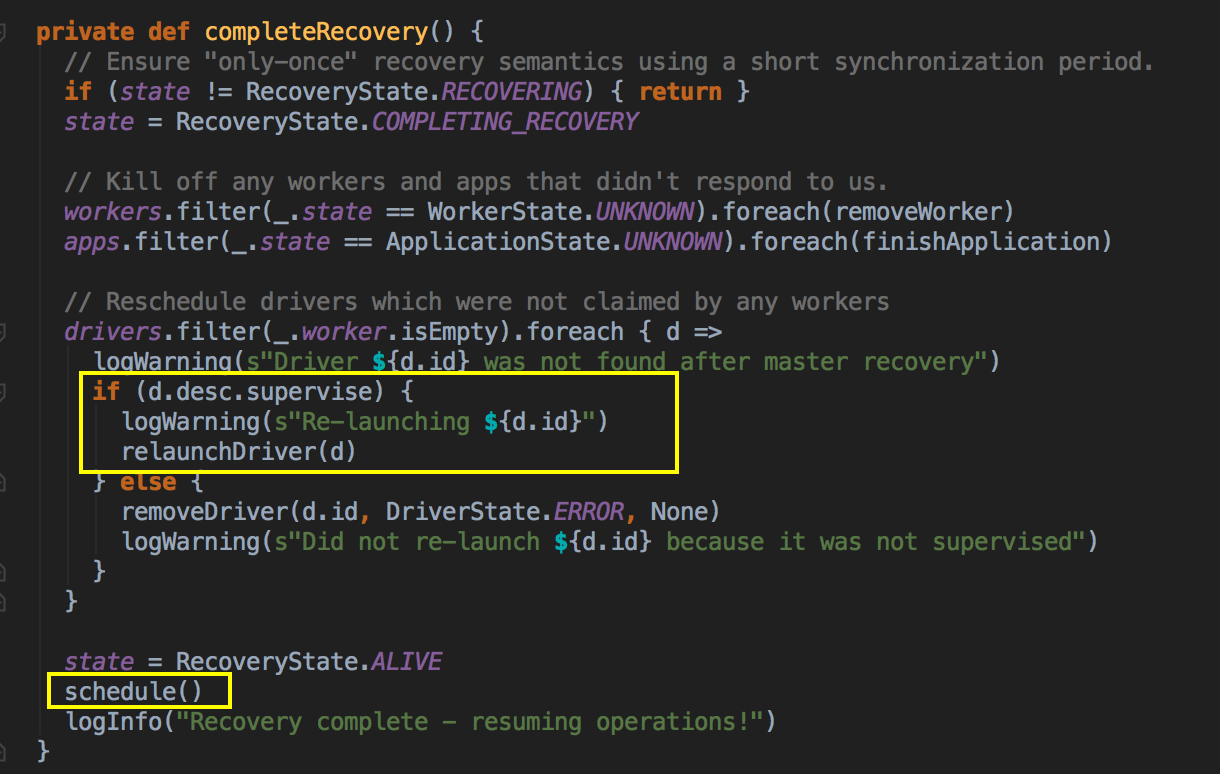
Task: Click UNKNOWN after ApplicationState
Action: coord(671,242)
